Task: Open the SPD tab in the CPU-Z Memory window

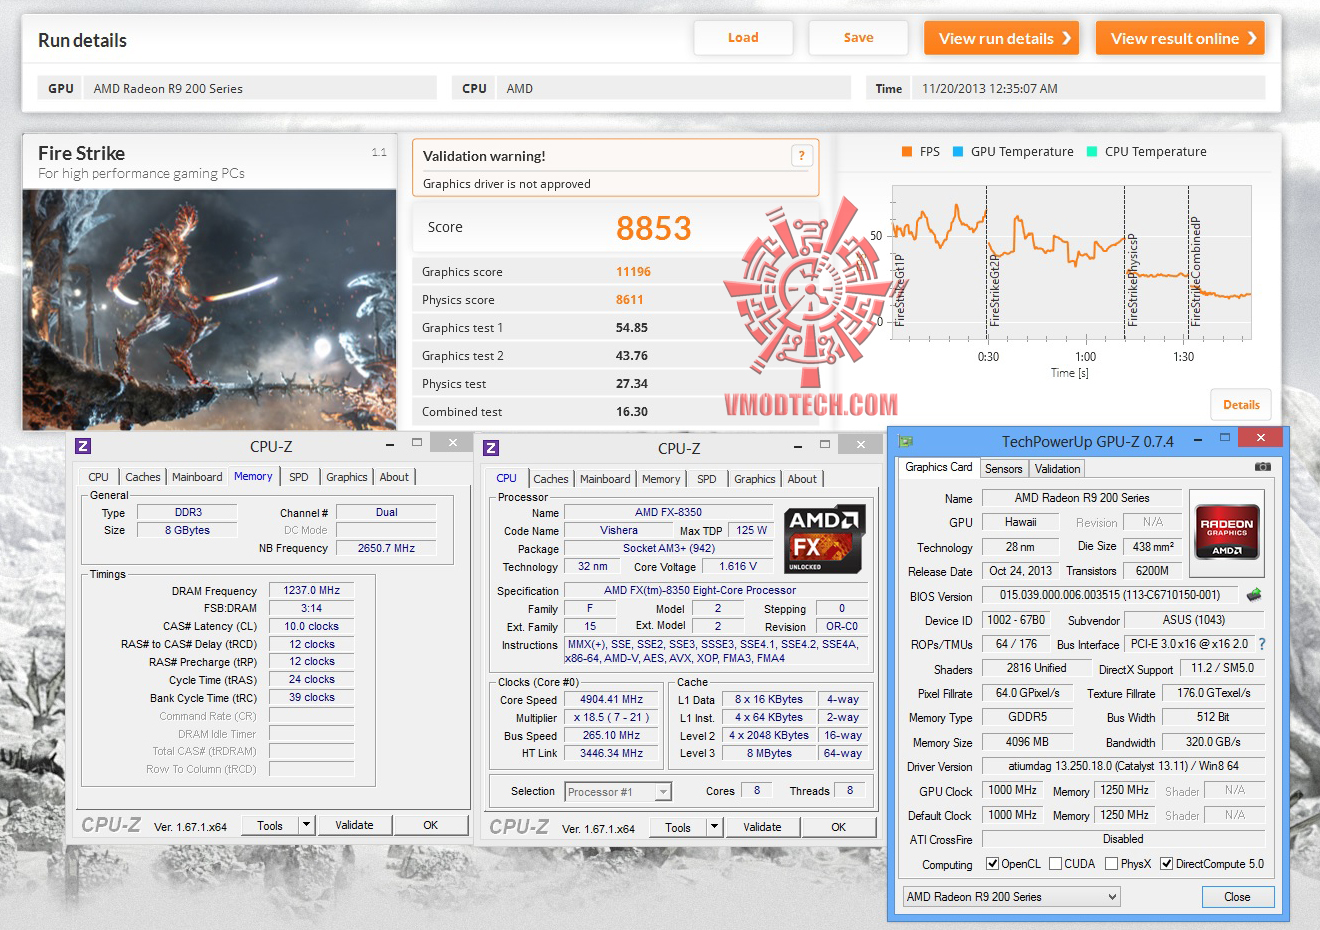Action: [298, 477]
